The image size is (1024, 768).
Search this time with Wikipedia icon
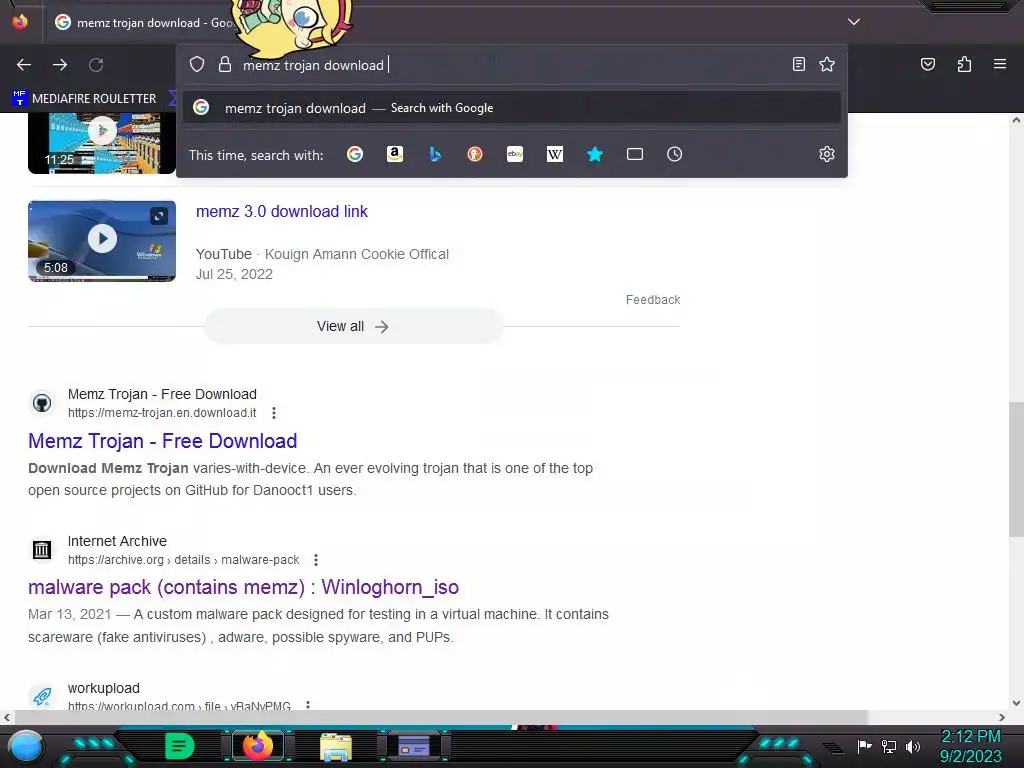coord(554,154)
